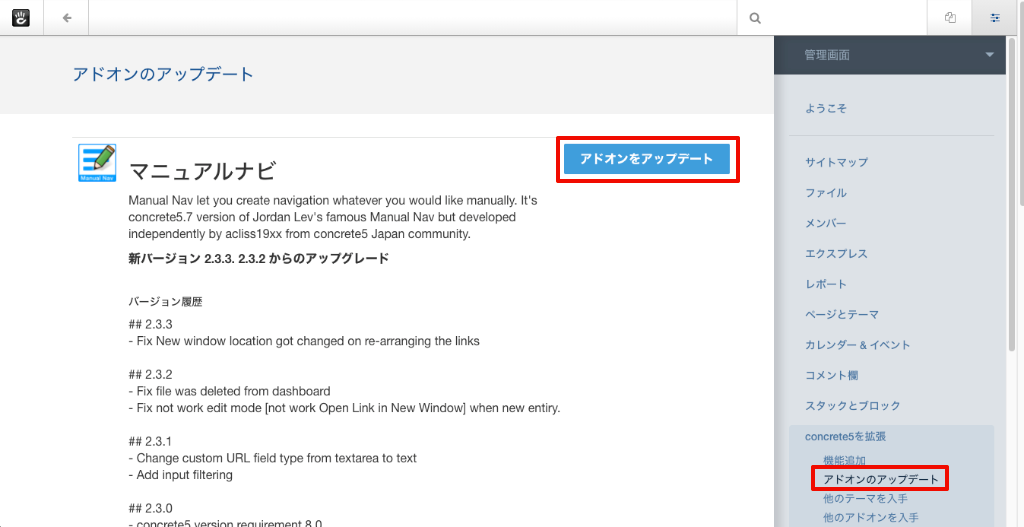Click the search magnifier icon
This screenshot has width=1024, height=527.
pyautogui.click(x=755, y=17)
